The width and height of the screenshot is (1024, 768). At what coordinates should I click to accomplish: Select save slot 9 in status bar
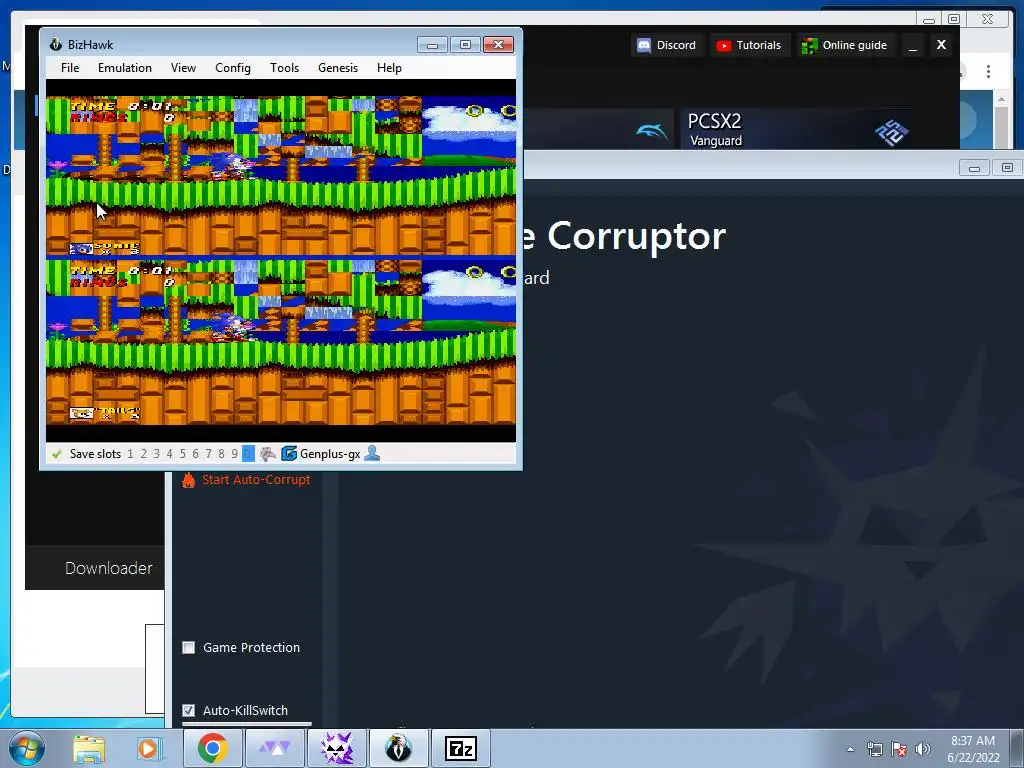pos(234,454)
